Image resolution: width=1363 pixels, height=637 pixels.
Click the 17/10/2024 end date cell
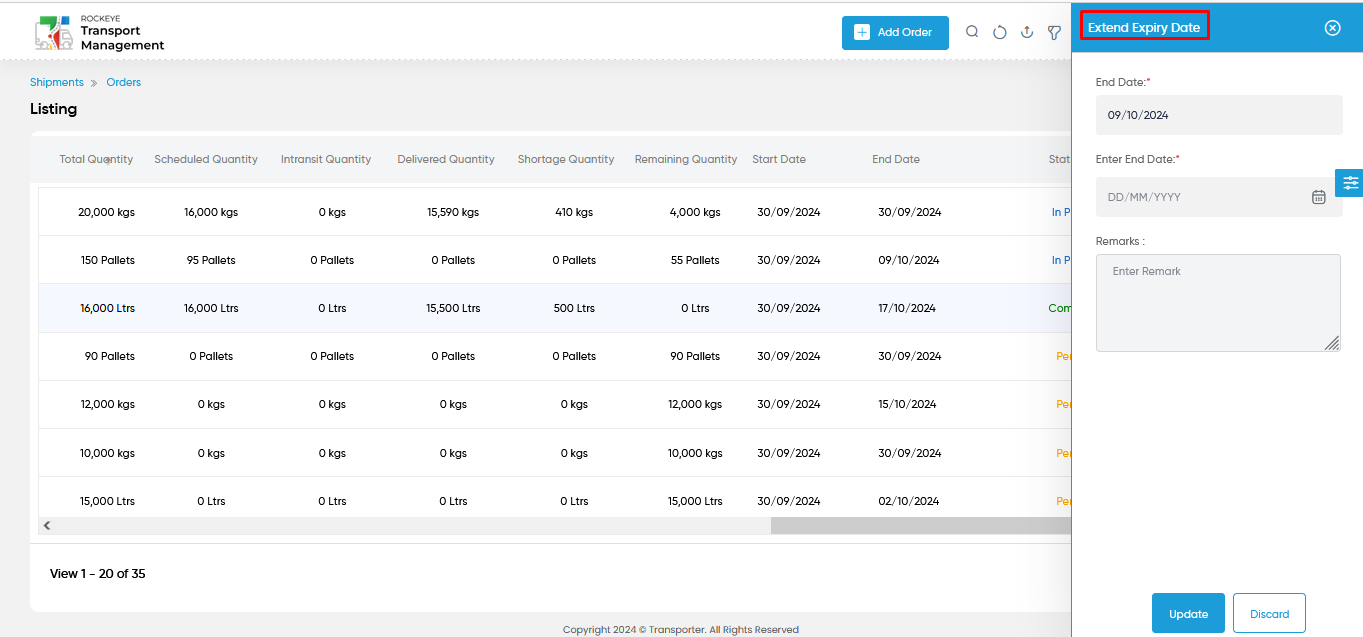pyautogui.click(x=907, y=308)
